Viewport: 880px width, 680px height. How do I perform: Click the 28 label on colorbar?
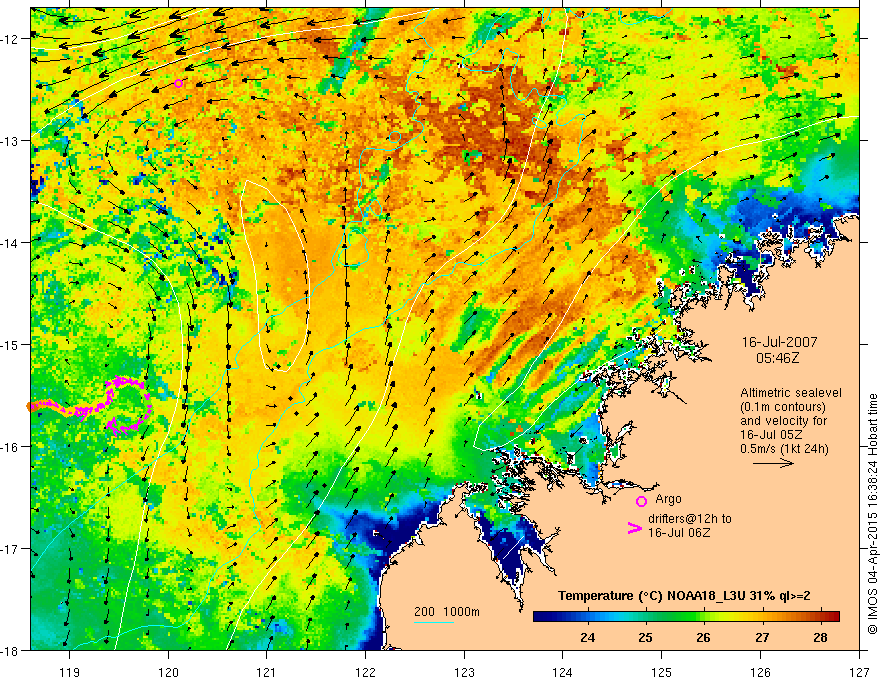point(820,637)
